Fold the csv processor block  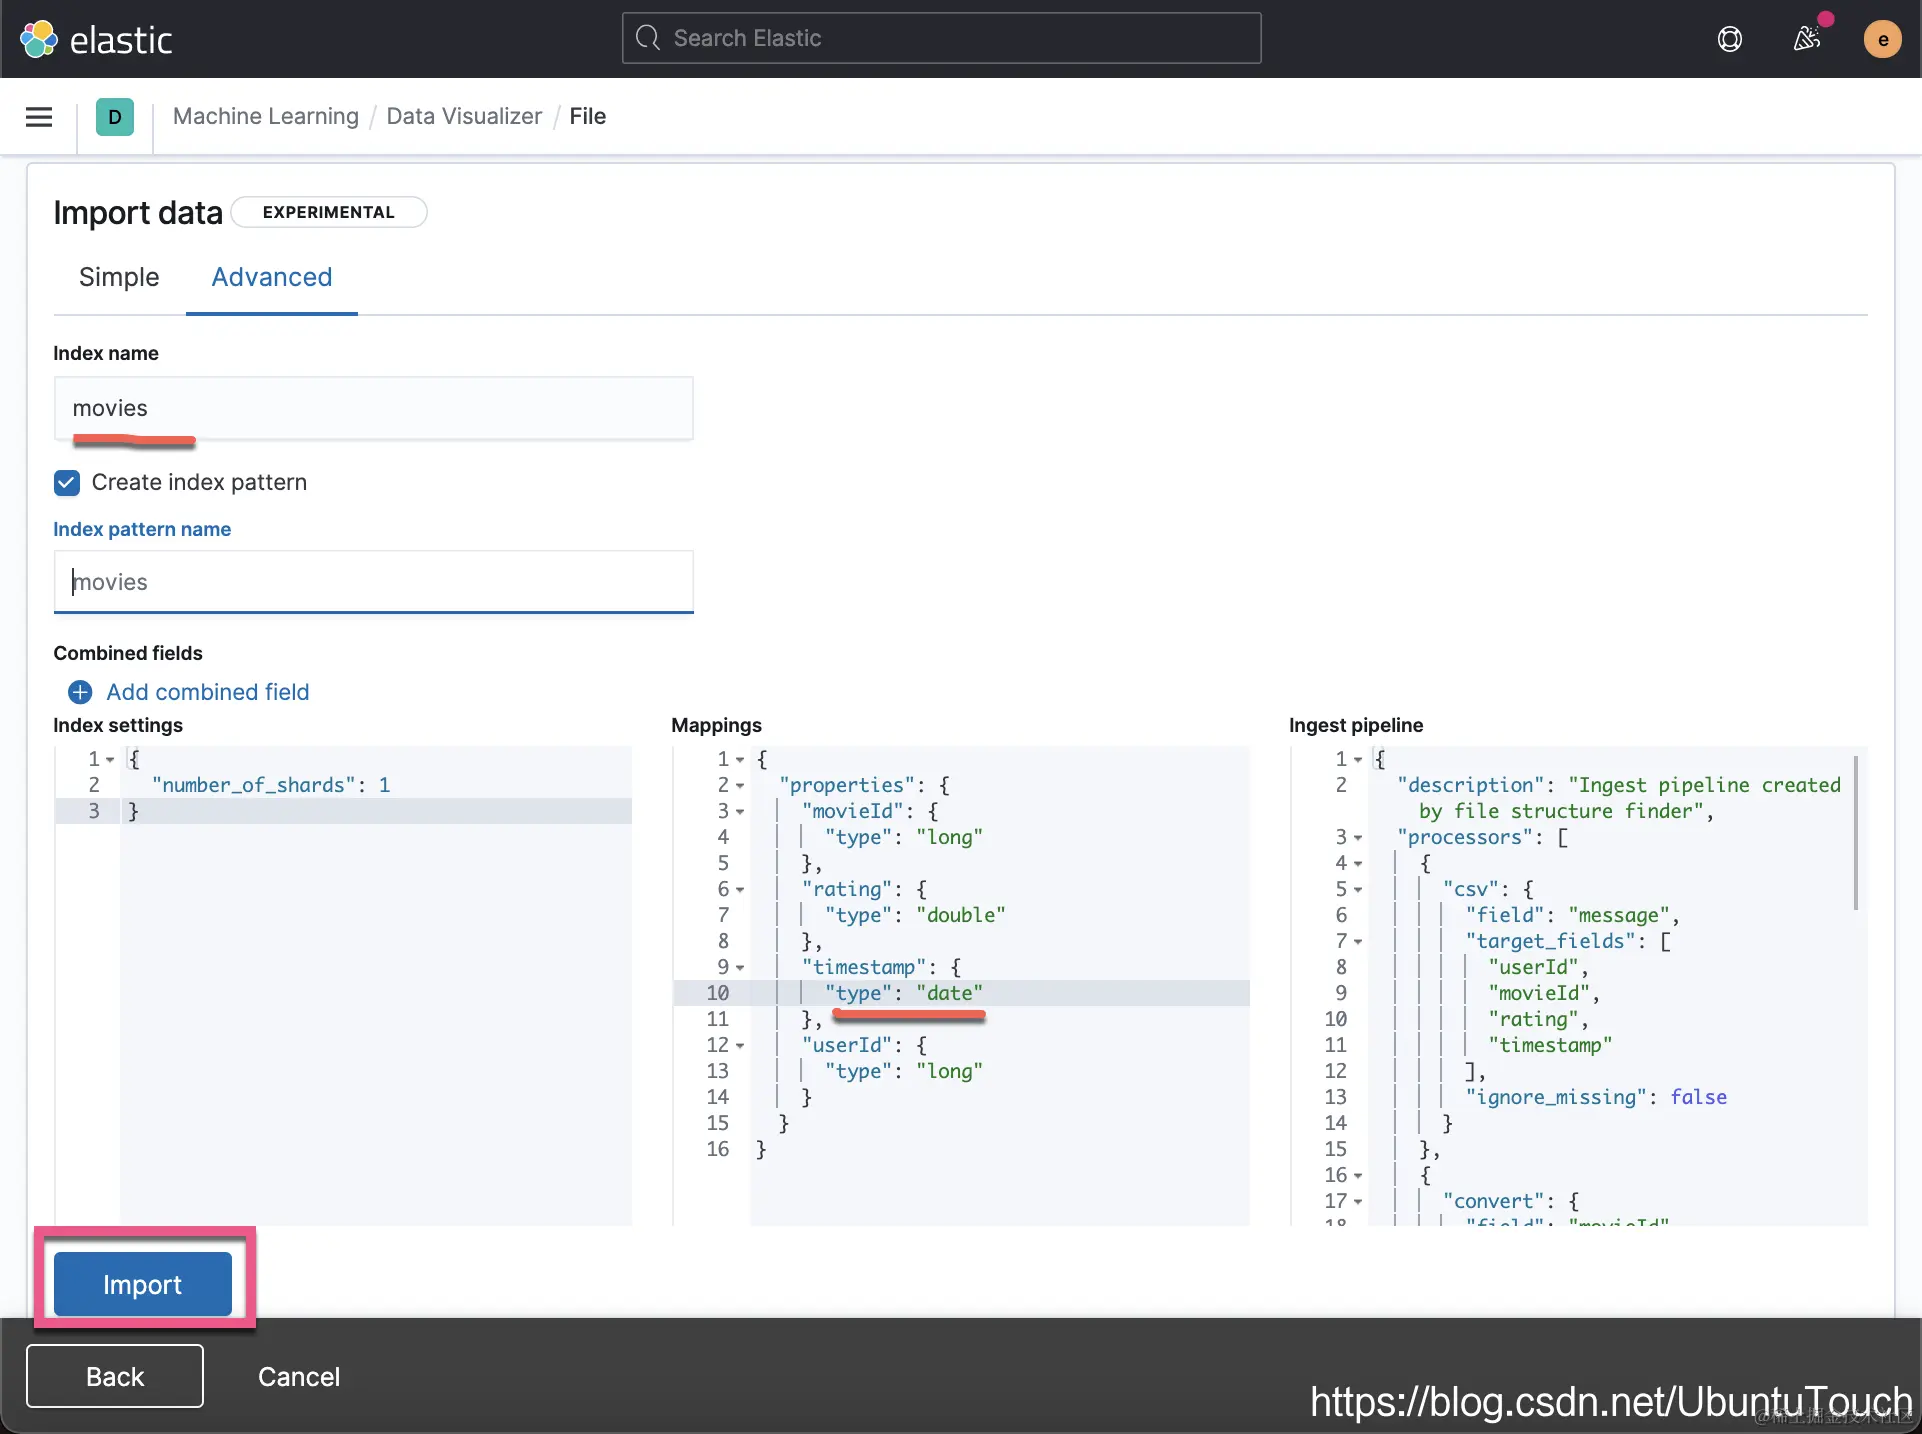(x=1358, y=890)
